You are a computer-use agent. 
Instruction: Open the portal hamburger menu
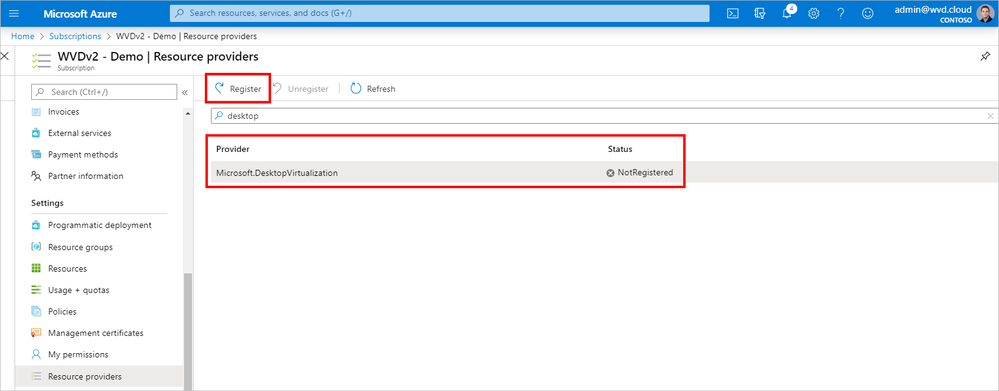[14, 13]
